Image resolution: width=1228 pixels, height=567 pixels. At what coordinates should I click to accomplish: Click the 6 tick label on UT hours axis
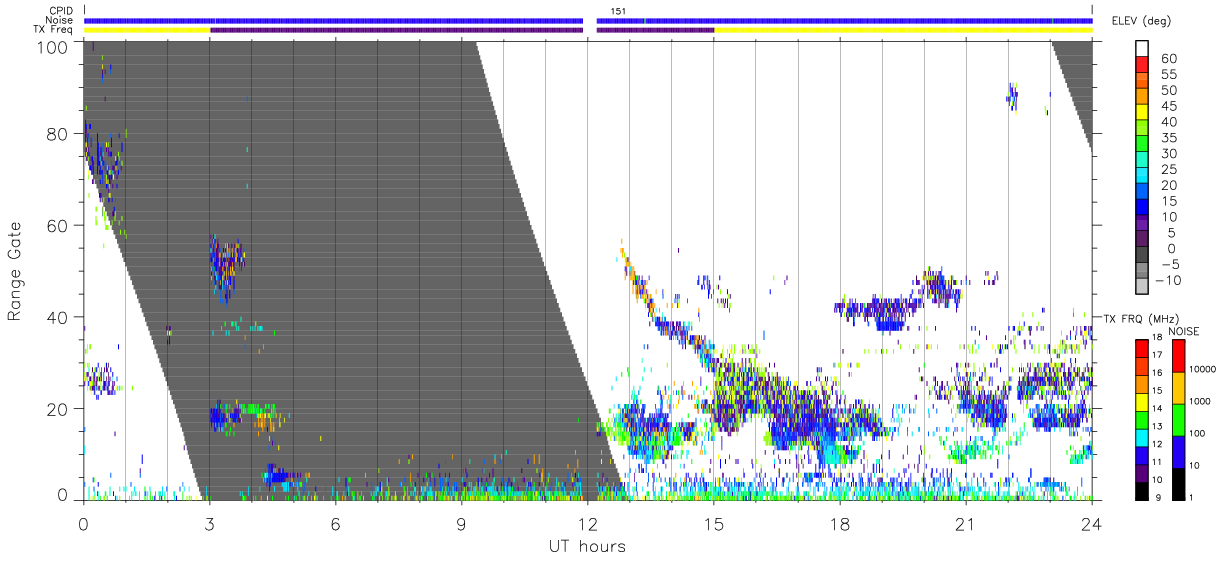(x=335, y=524)
